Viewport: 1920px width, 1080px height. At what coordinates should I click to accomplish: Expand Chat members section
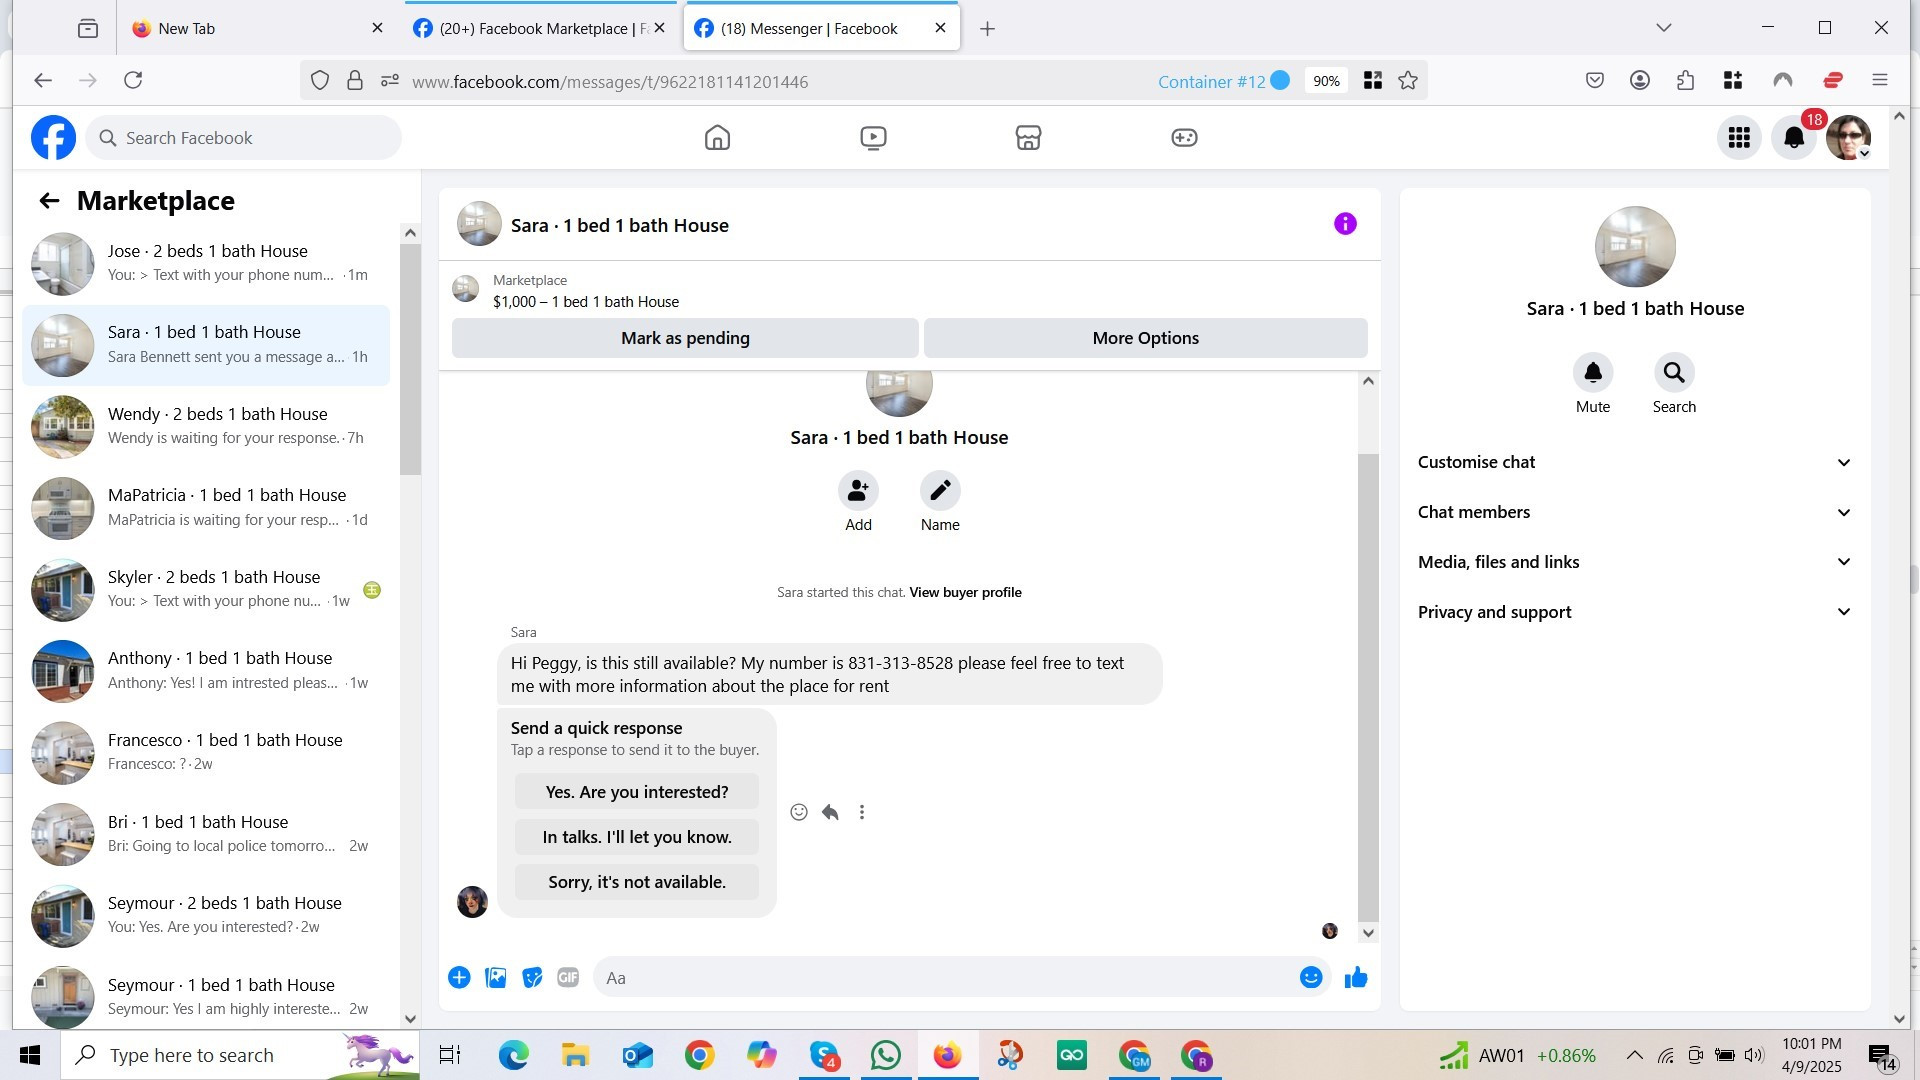point(1634,512)
